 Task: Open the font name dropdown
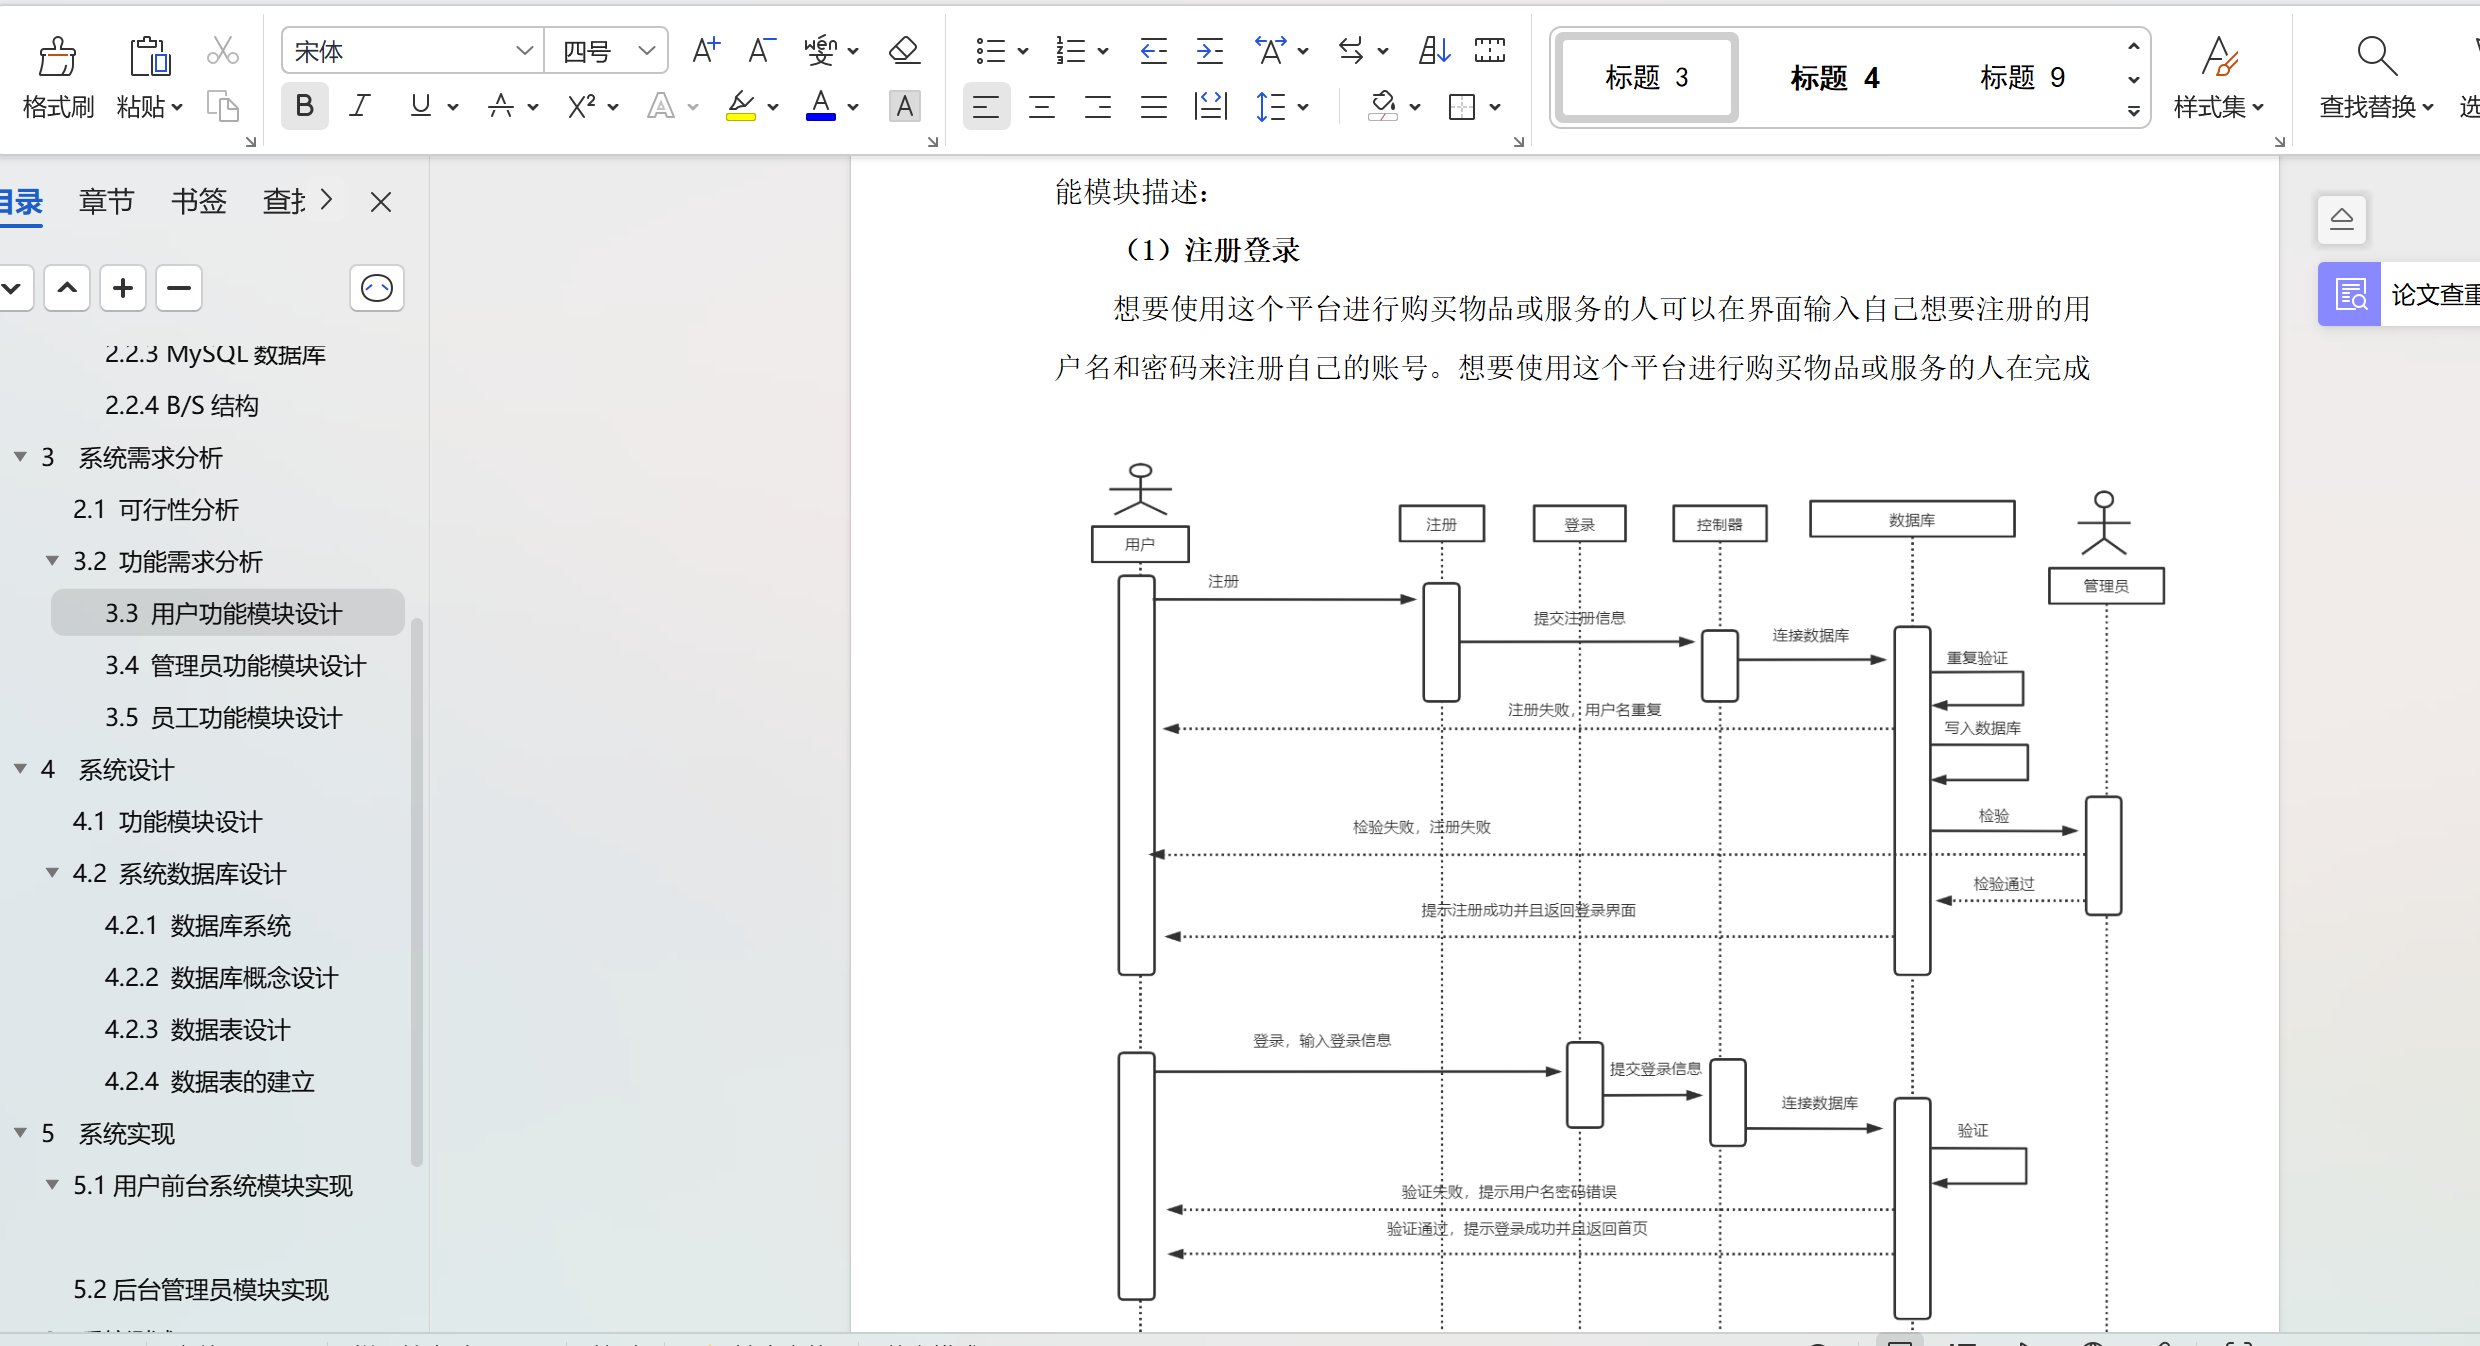click(x=524, y=50)
